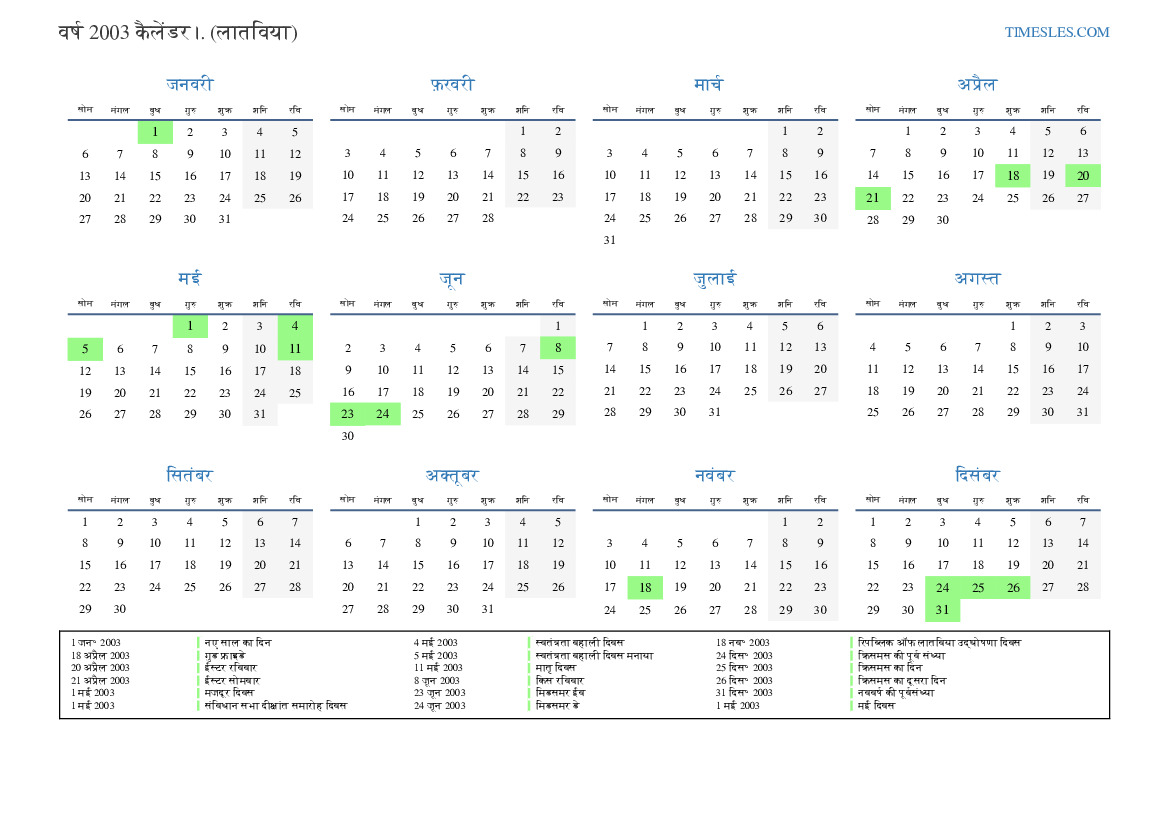Select the '11 मई 2003' legend entry
1169x827 pixels.
(438, 667)
